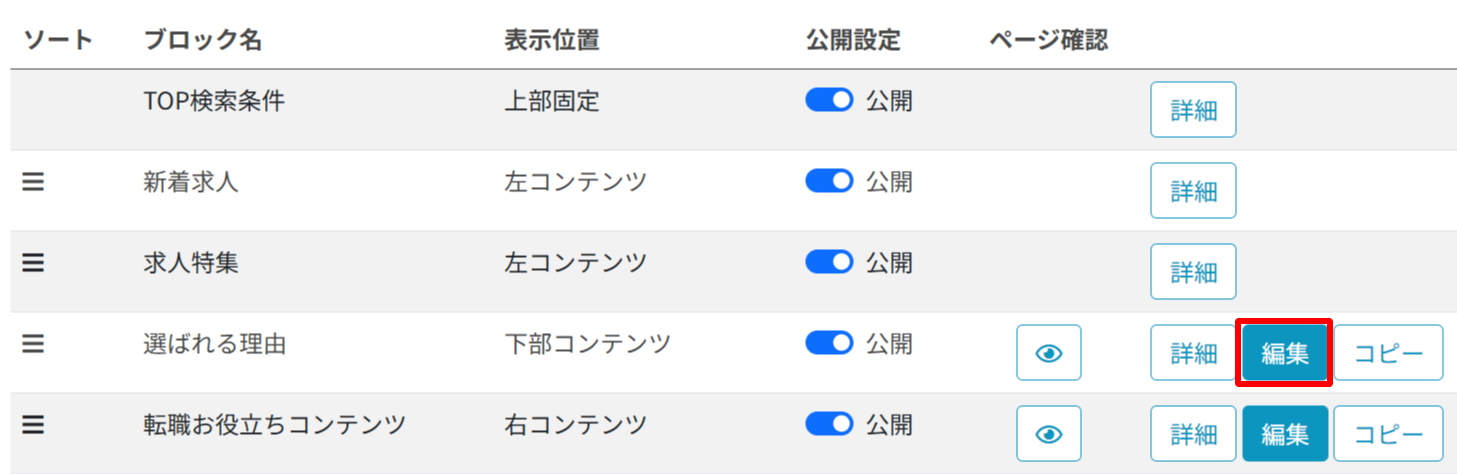Copy the 転職お役立ちコンテンツ block with コピー
1457x474 pixels.
[x=1388, y=434]
